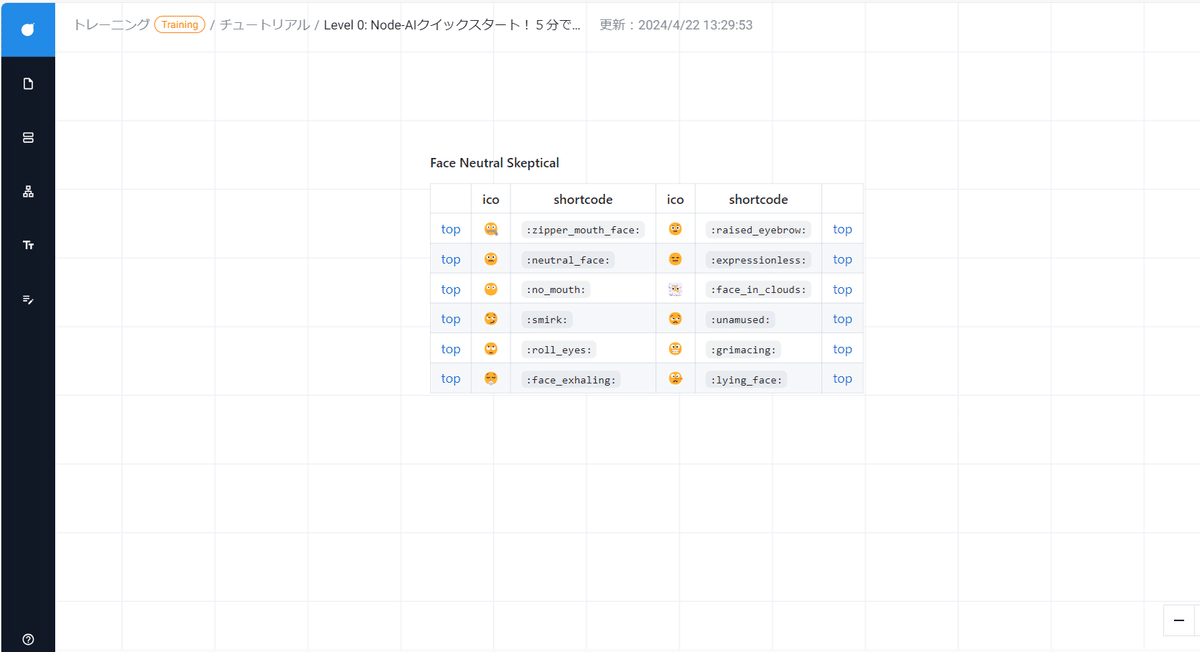This screenshot has height=652, width=1200.
Task: Follow the top link left of :neutral_face:
Action: [x=451, y=259]
